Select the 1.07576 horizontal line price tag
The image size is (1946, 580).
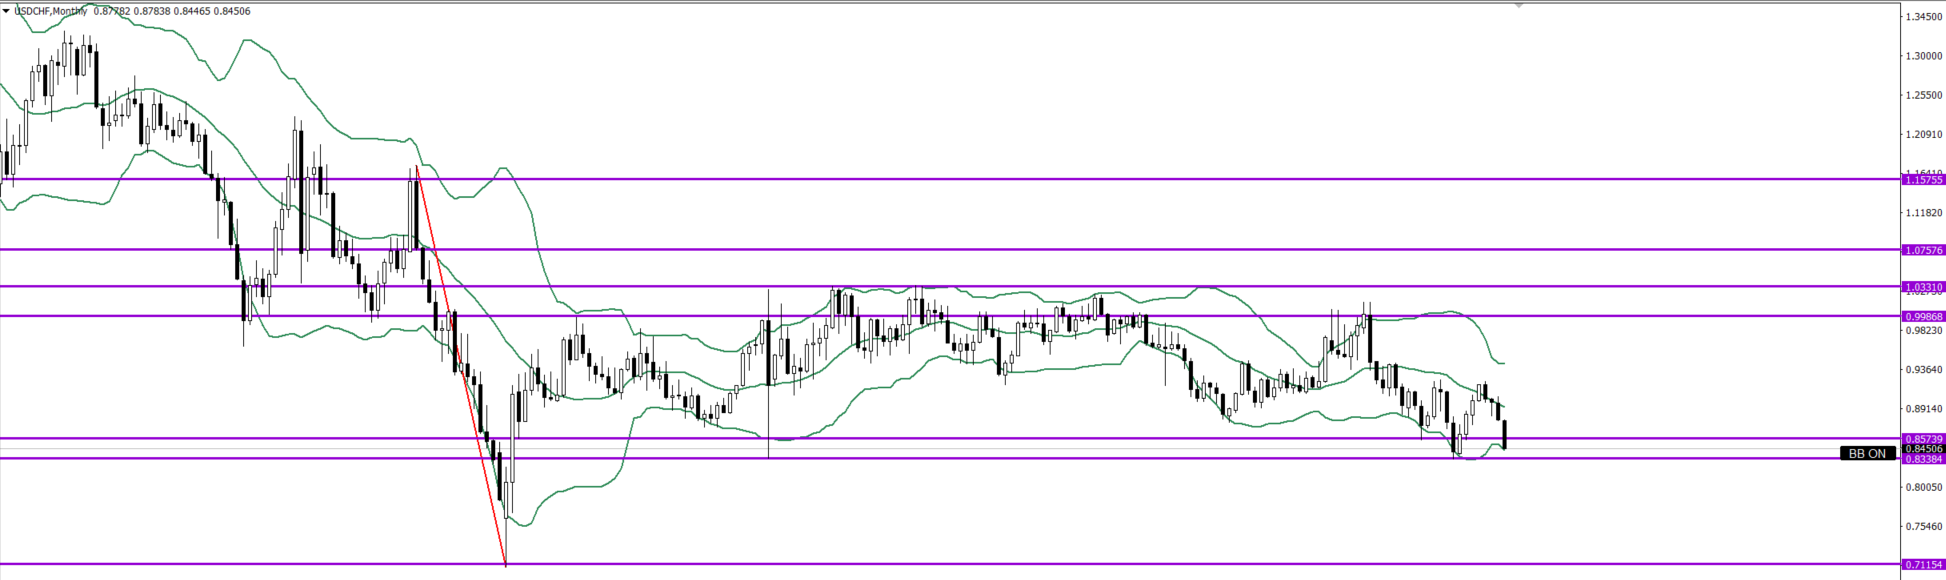1924,250
